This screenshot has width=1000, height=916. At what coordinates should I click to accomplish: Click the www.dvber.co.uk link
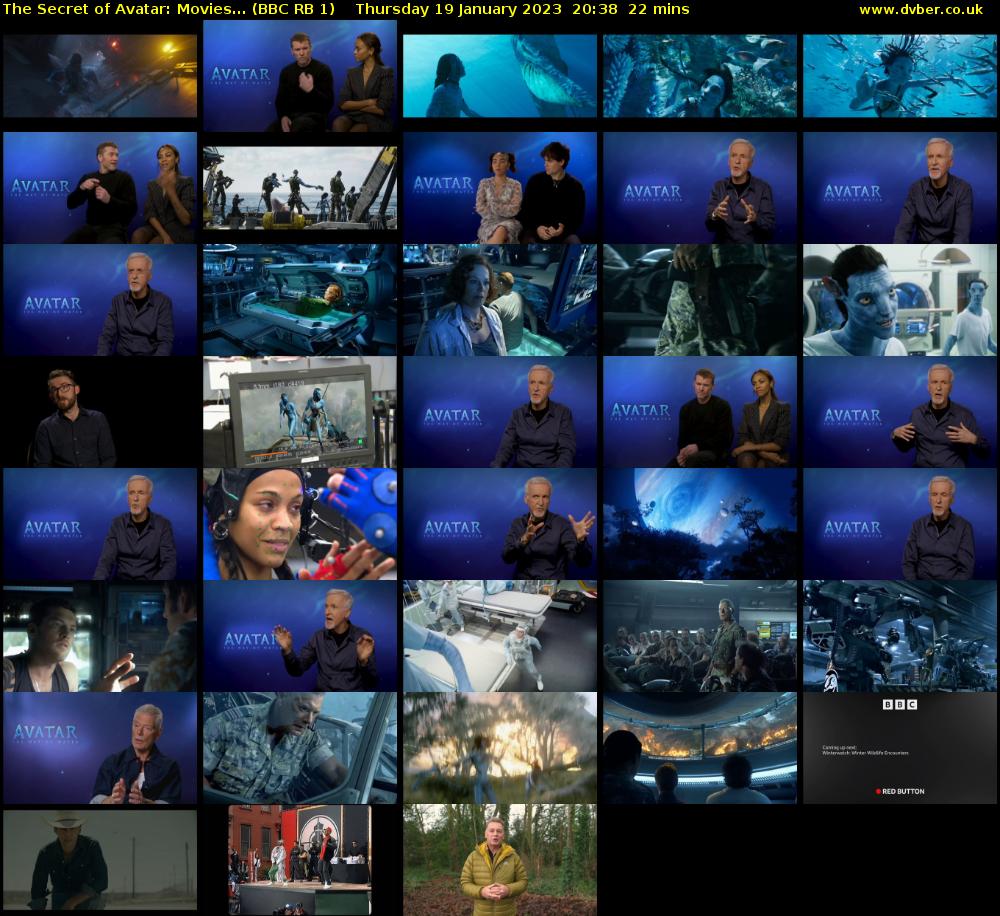921,9
